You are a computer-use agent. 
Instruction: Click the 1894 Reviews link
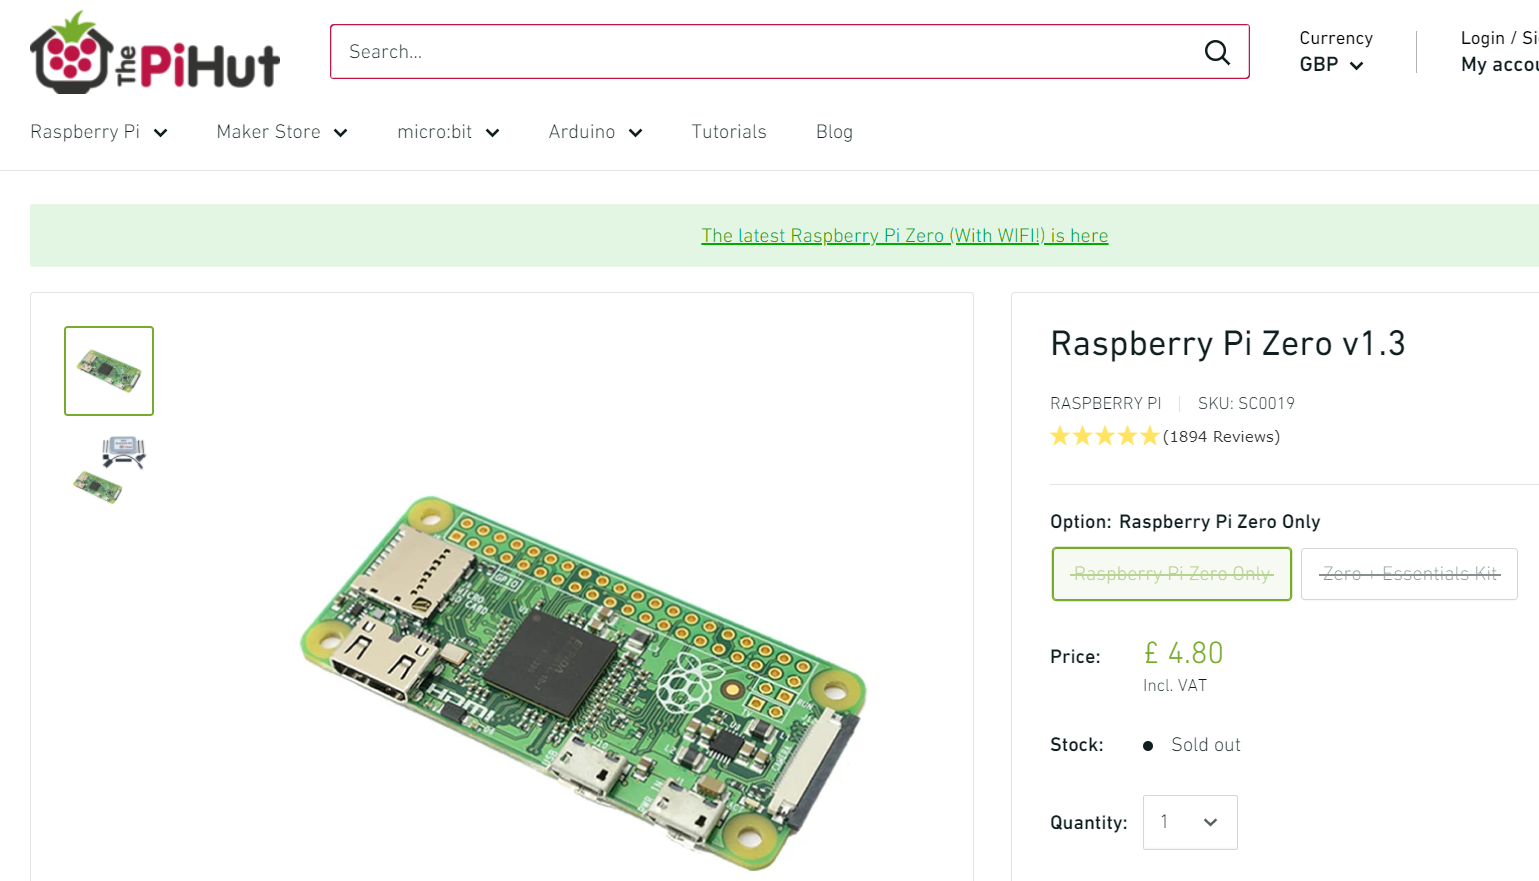coord(1221,437)
